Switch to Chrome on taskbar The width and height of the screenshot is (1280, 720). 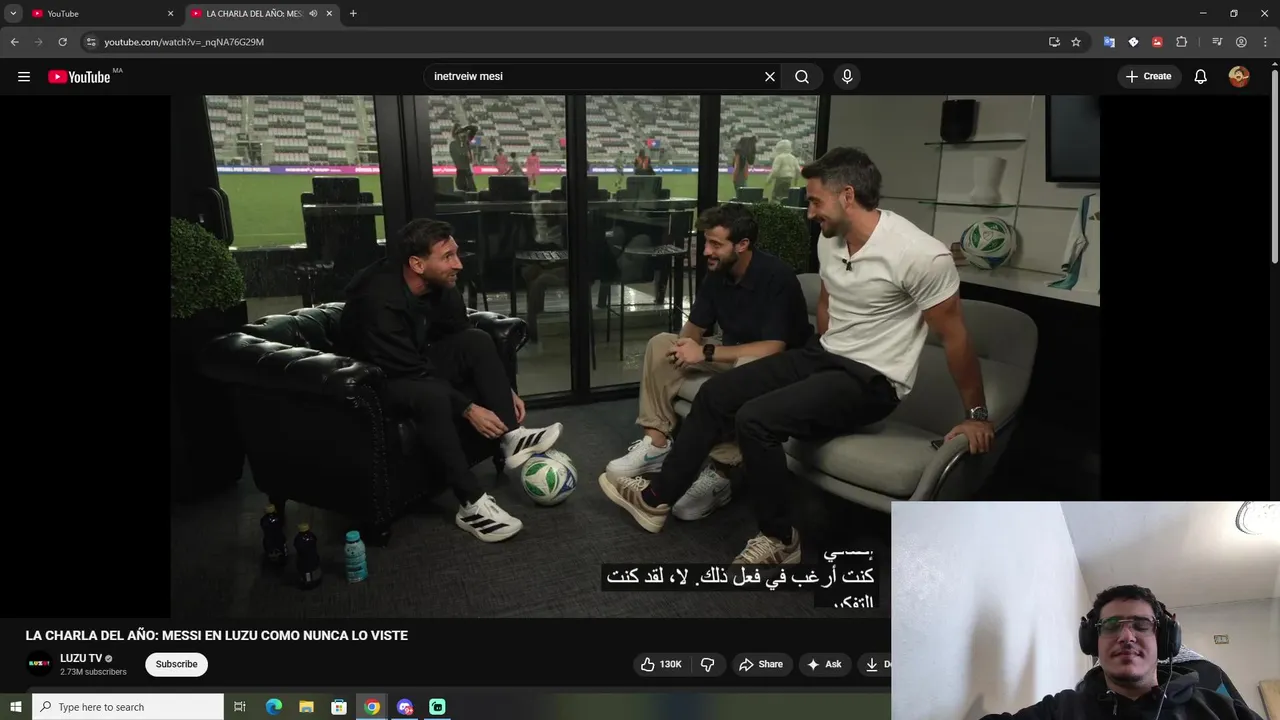(372, 707)
